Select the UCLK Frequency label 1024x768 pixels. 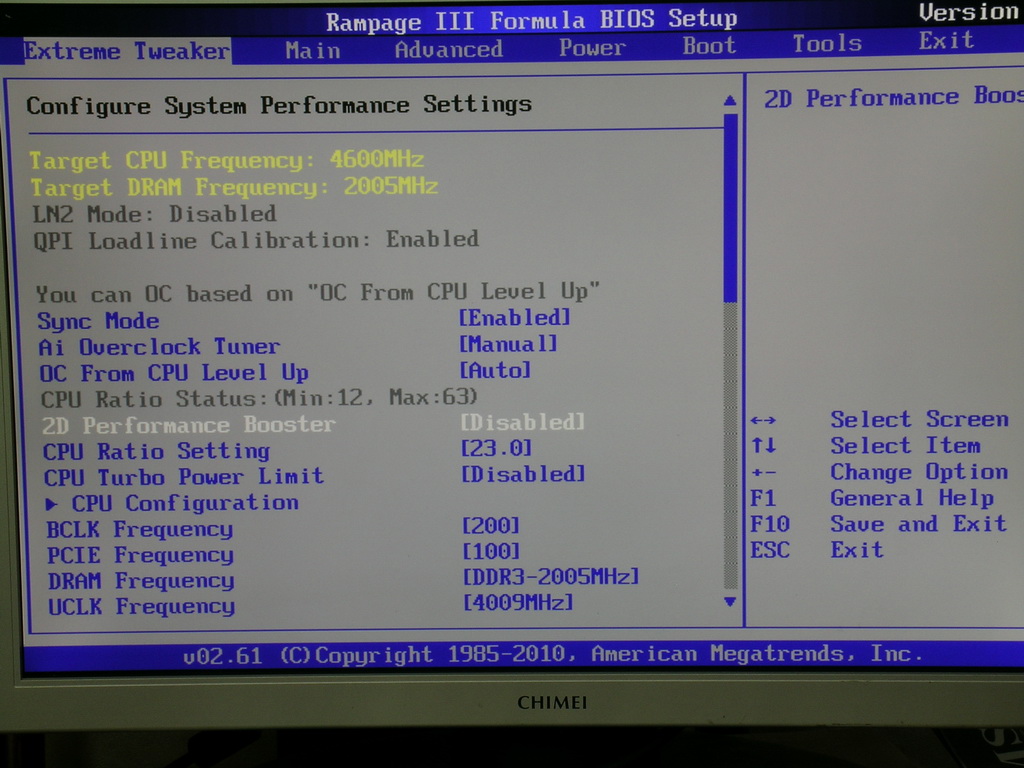141,607
